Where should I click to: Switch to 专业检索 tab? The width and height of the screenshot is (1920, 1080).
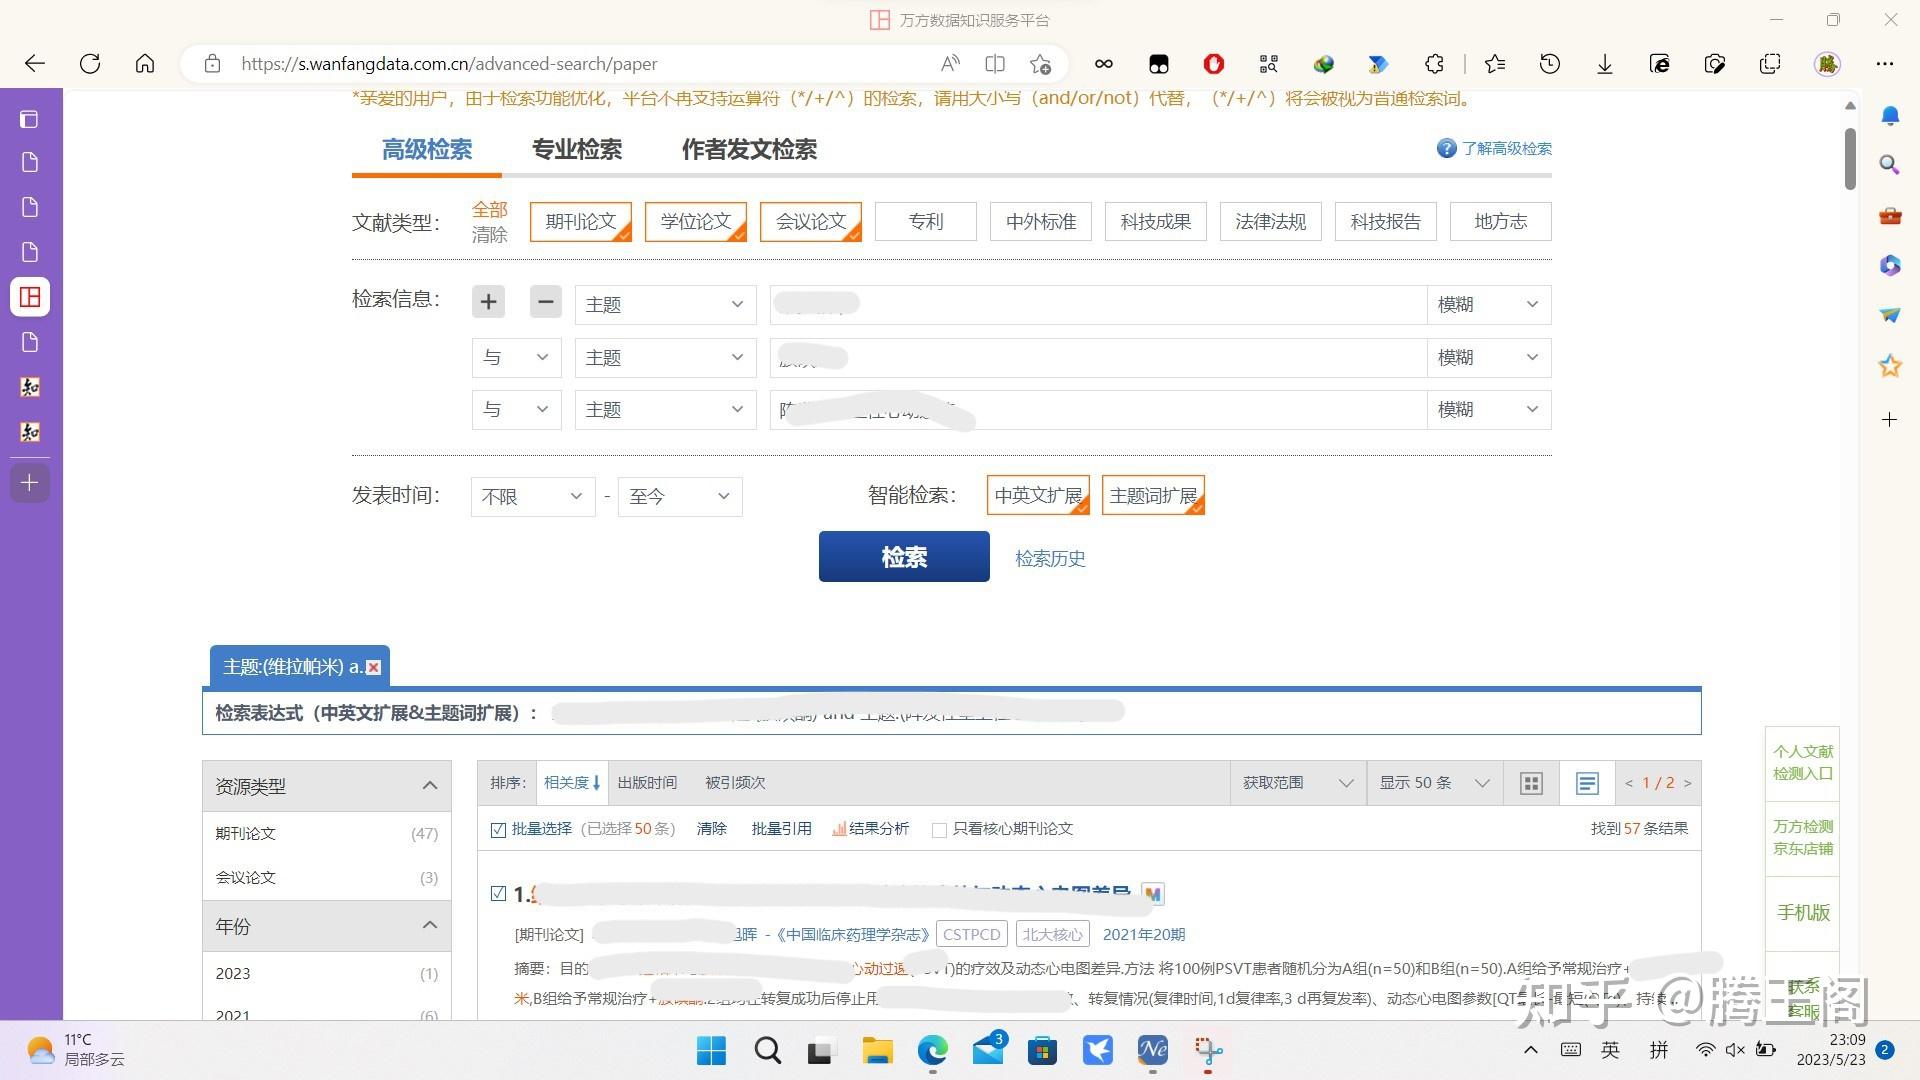coord(577,149)
